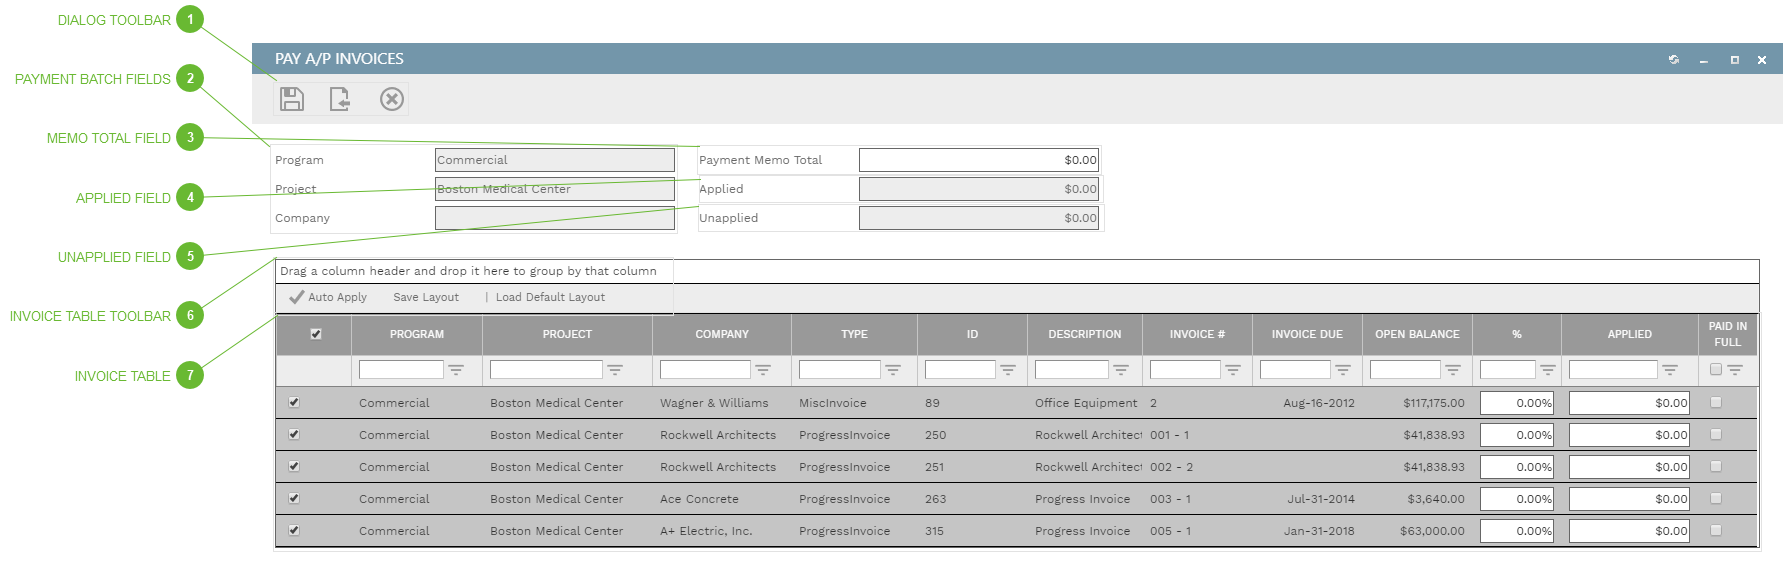Open filter menu for ID column
The image size is (1786, 574).
[1008, 370]
